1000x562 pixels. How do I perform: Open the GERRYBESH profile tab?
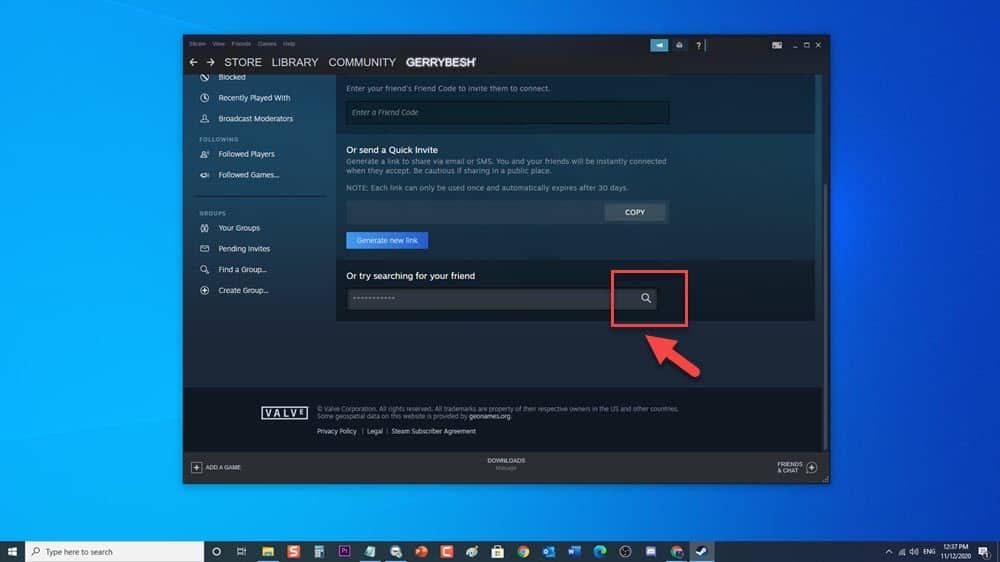[x=441, y=63]
